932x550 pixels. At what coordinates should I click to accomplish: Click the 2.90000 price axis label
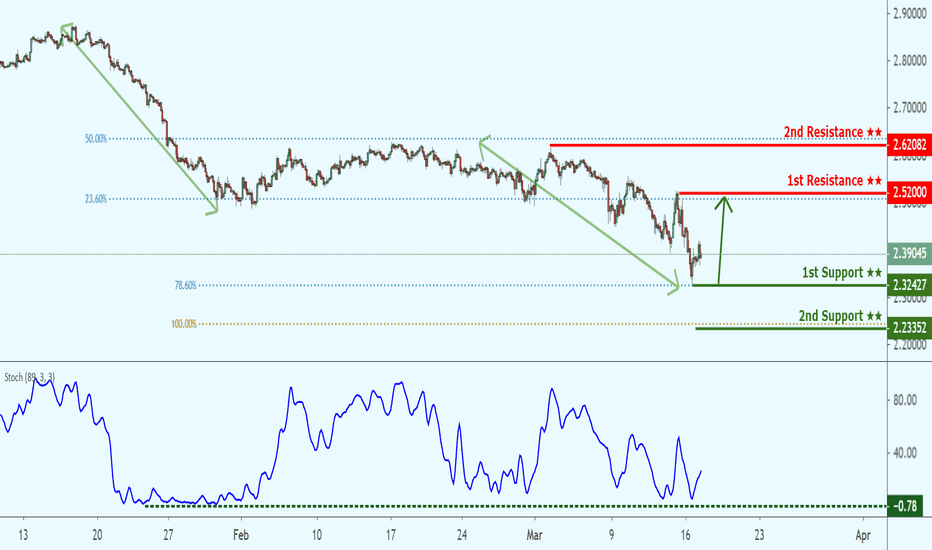click(x=910, y=13)
